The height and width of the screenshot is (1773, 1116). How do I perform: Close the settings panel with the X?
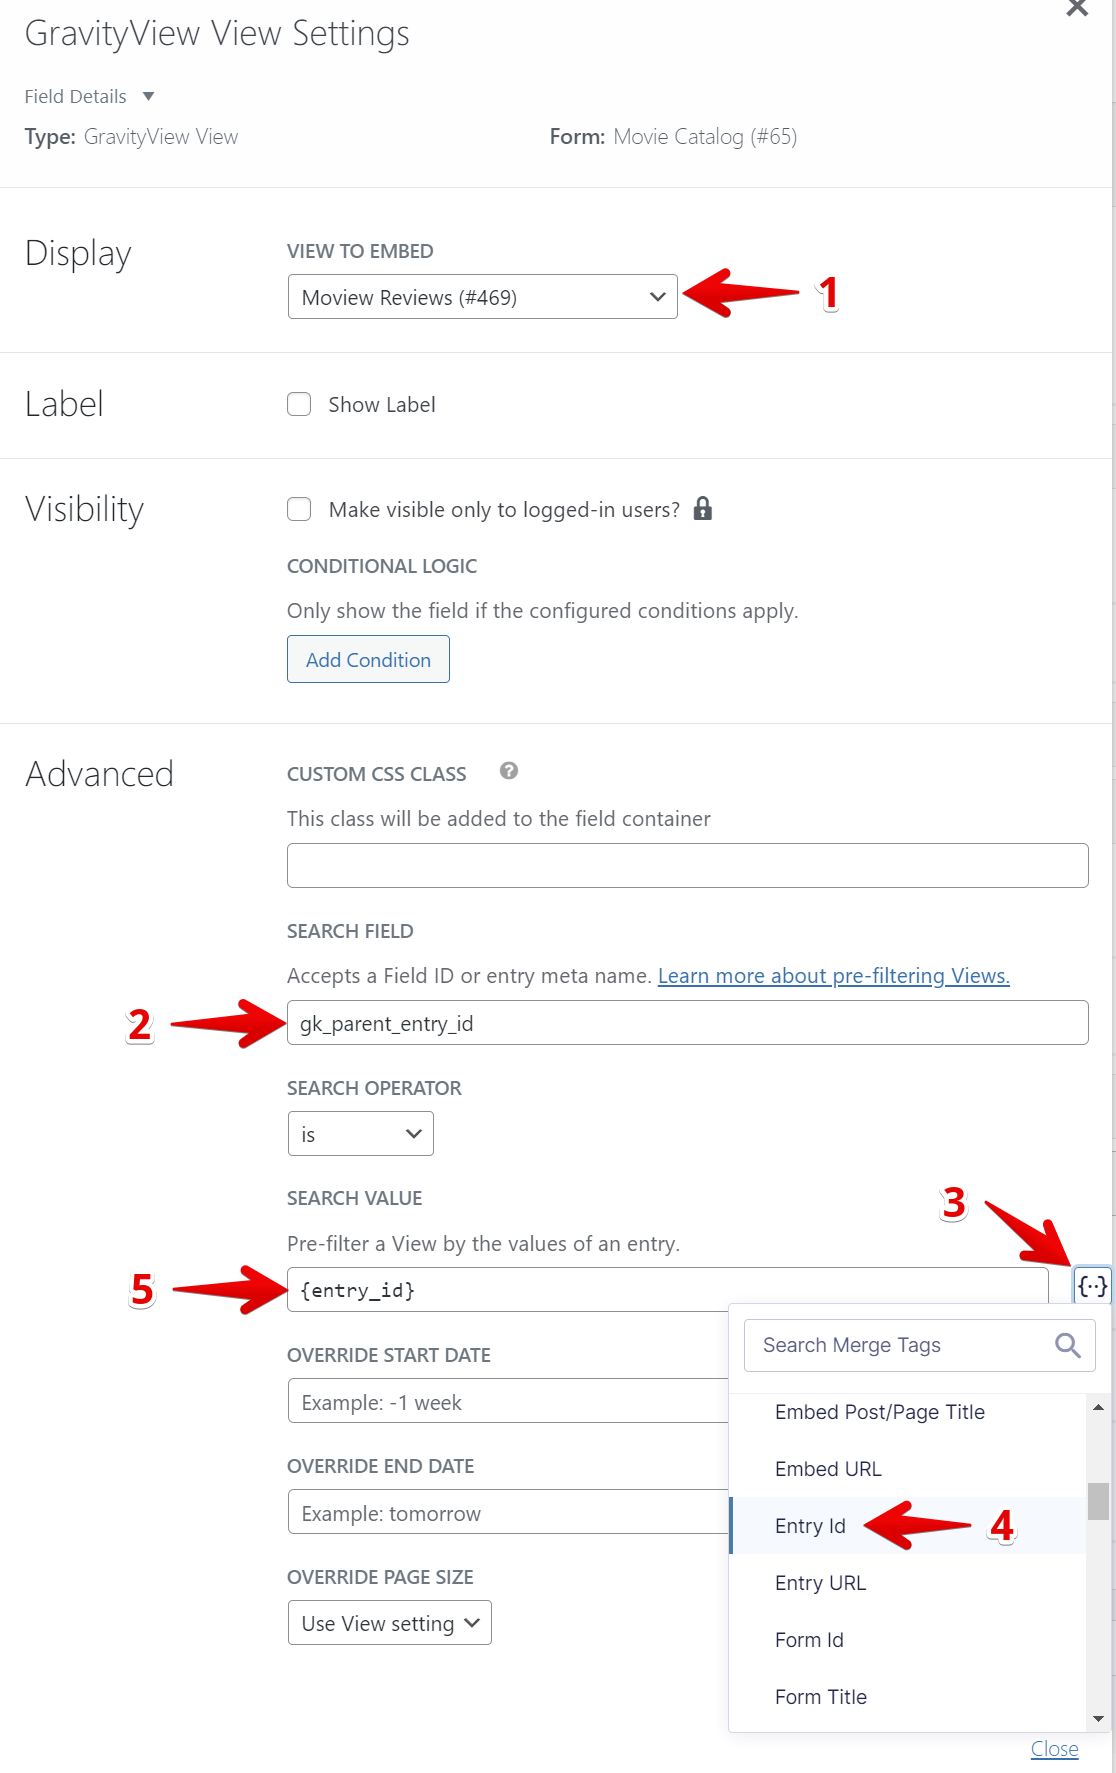point(1077,9)
